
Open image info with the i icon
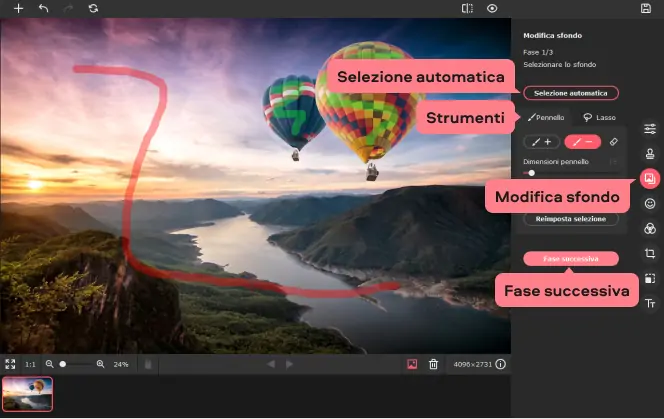click(501, 364)
